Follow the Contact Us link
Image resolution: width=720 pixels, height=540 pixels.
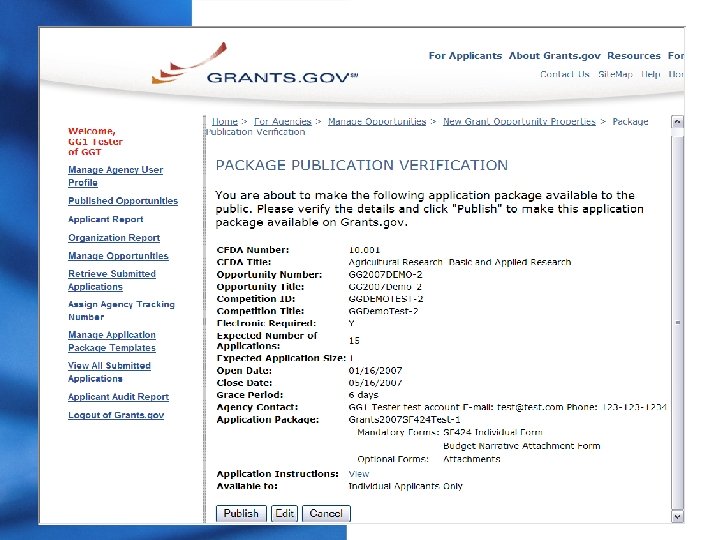coord(565,74)
